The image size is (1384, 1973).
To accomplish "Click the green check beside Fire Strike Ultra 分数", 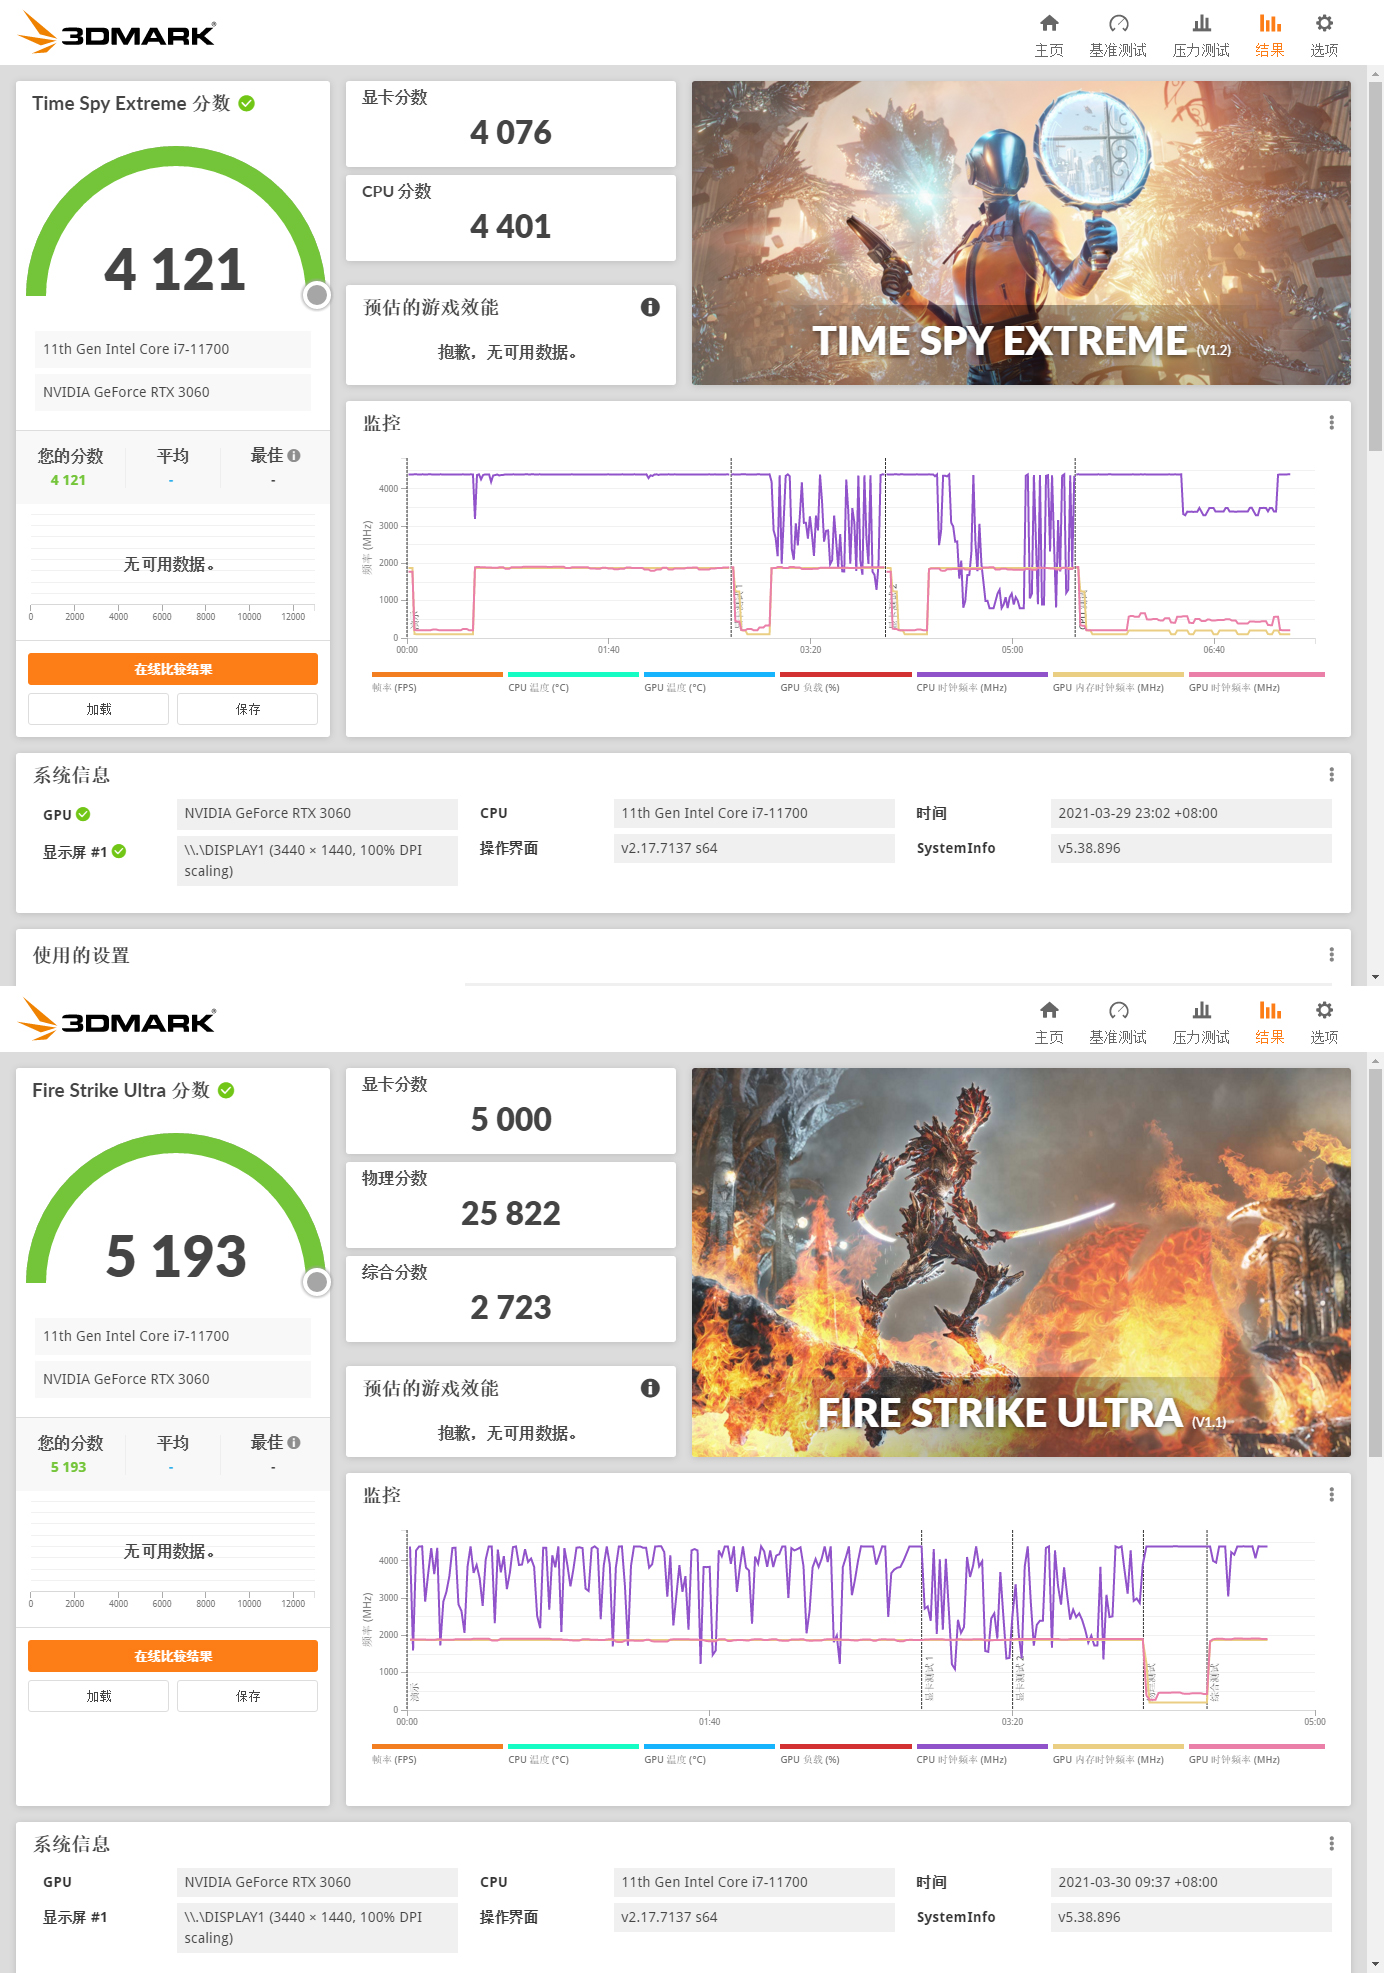I will 226,1090.
